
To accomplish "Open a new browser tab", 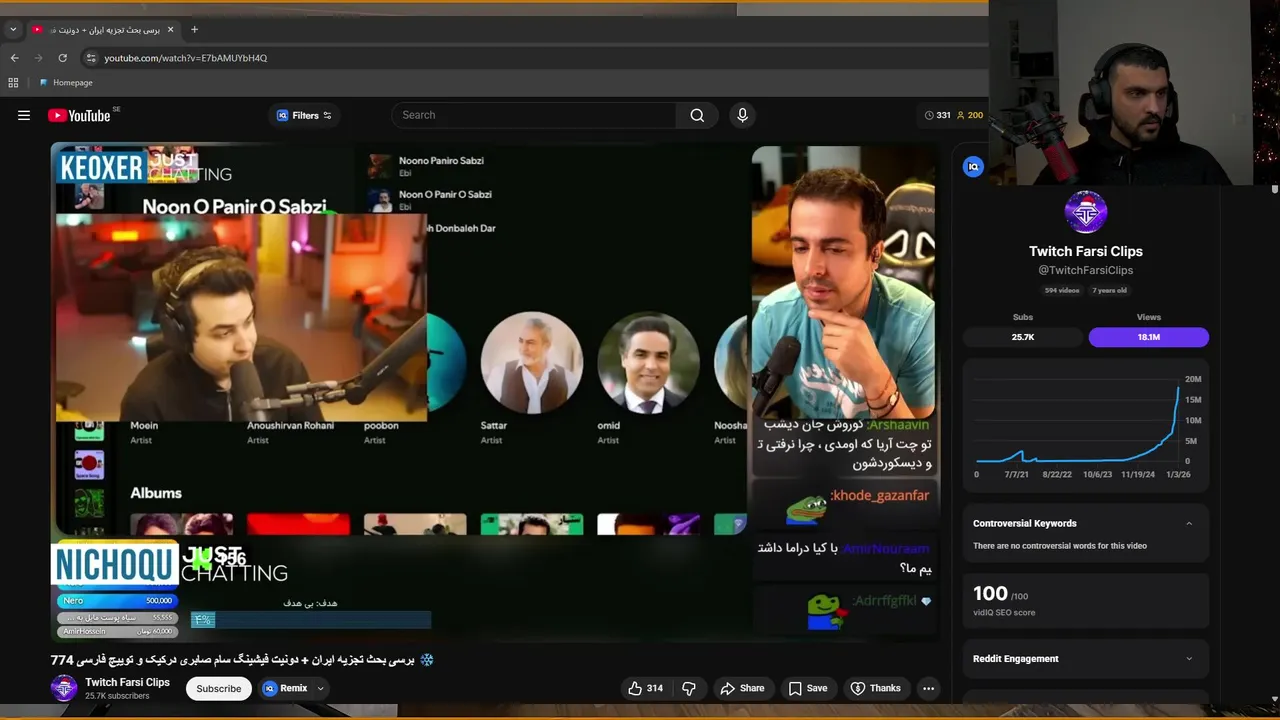I will click(x=194, y=30).
